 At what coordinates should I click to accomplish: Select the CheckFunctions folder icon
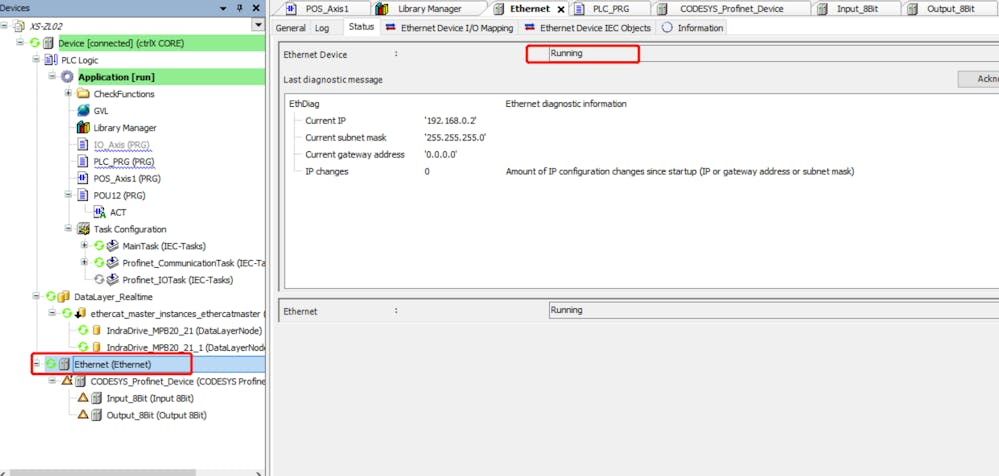click(x=84, y=94)
